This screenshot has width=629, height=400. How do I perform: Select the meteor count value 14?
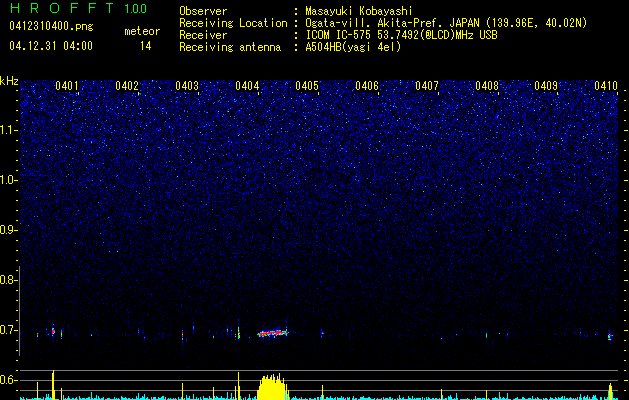tap(145, 46)
